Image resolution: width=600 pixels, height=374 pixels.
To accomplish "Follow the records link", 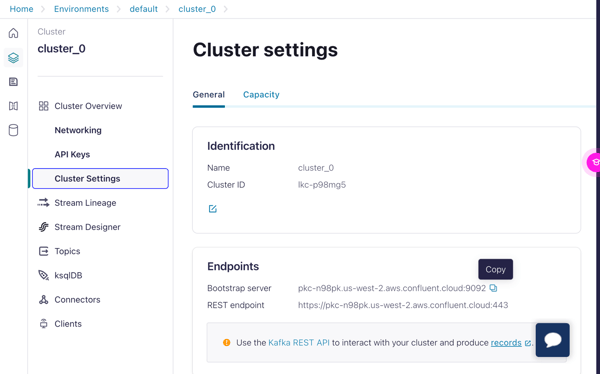I will pos(506,343).
